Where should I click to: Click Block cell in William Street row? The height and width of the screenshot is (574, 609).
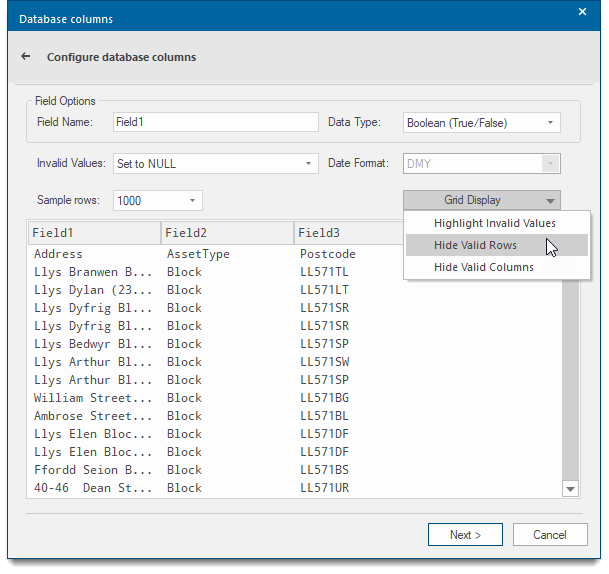pos(184,398)
